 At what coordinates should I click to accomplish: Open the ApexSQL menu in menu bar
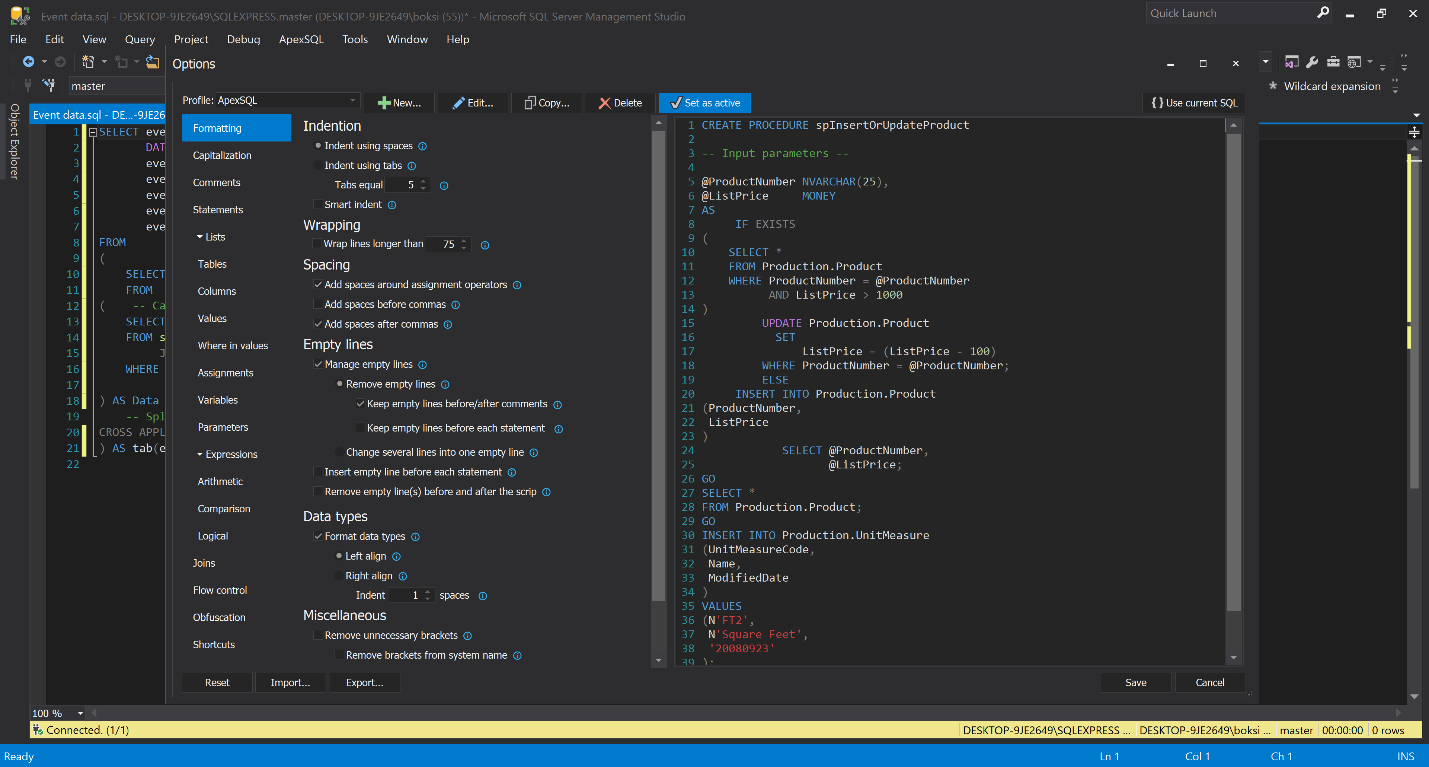pos(301,39)
